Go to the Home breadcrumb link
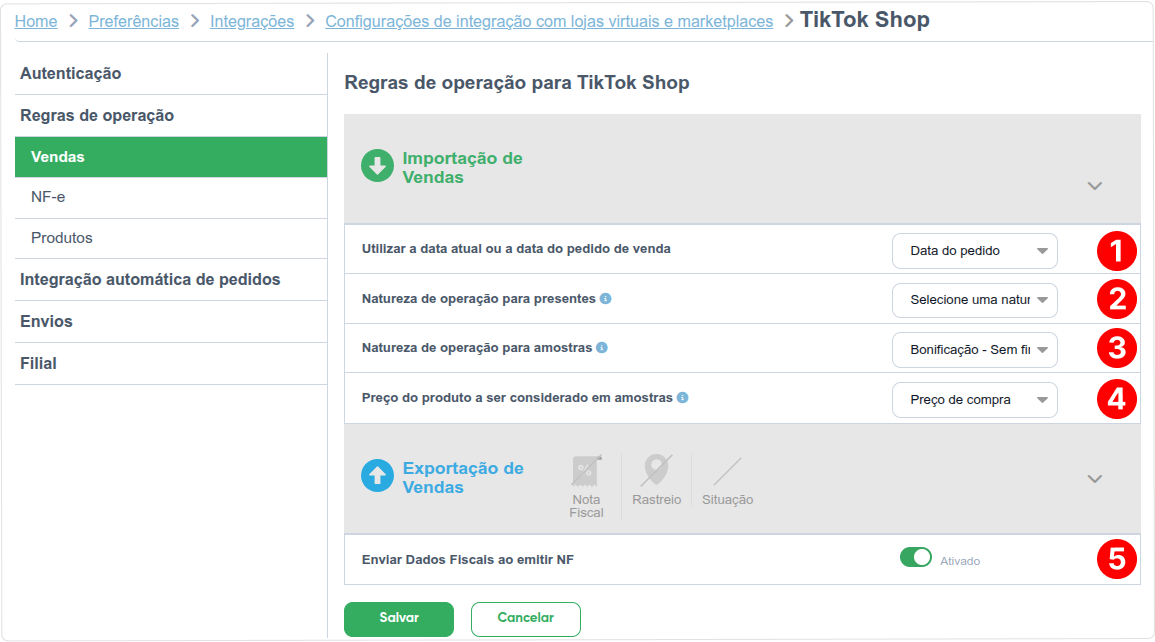 pos(36,21)
